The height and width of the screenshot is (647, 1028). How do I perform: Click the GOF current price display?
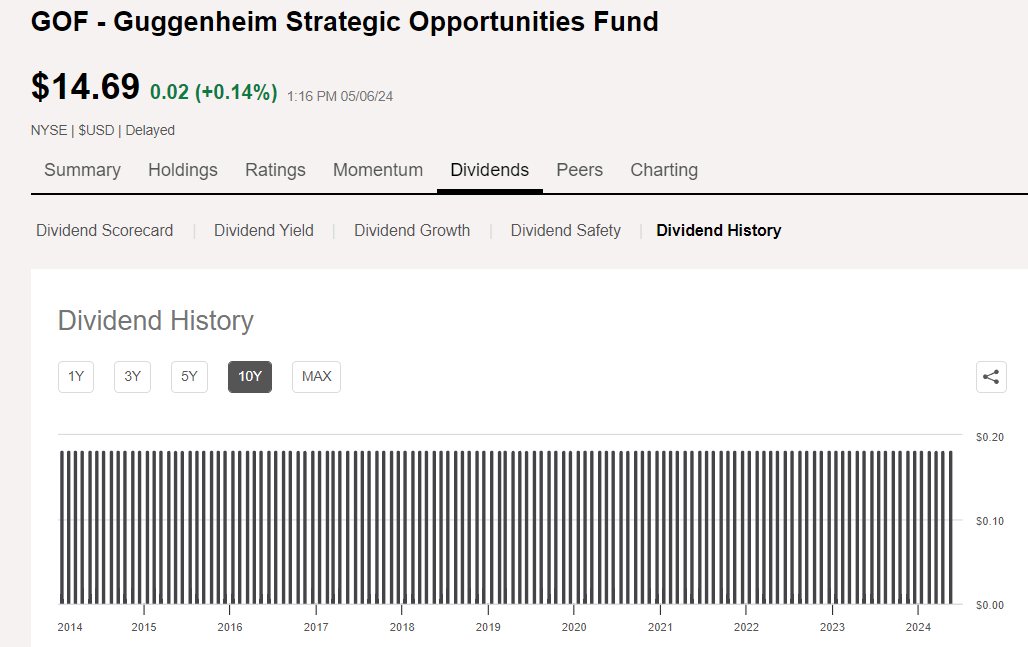85,87
